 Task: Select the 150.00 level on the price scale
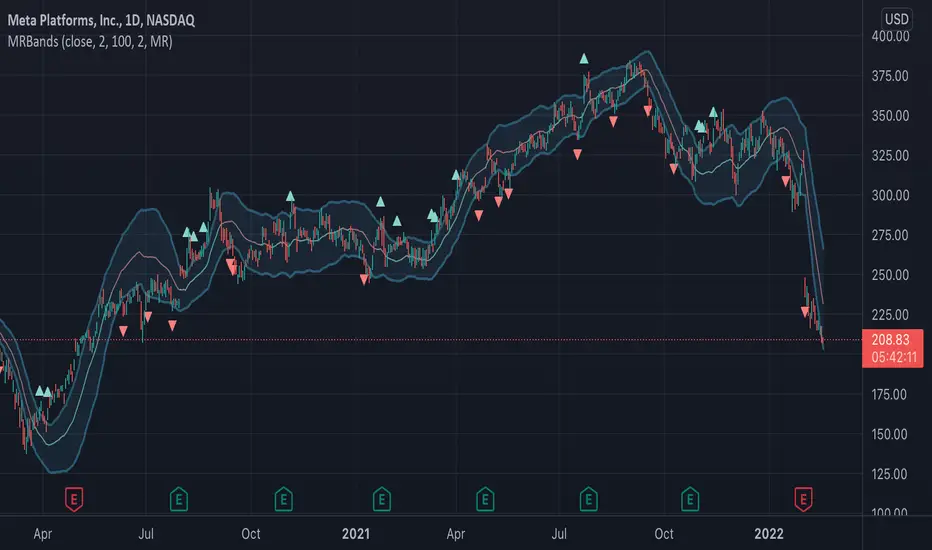pyautogui.click(x=890, y=435)
